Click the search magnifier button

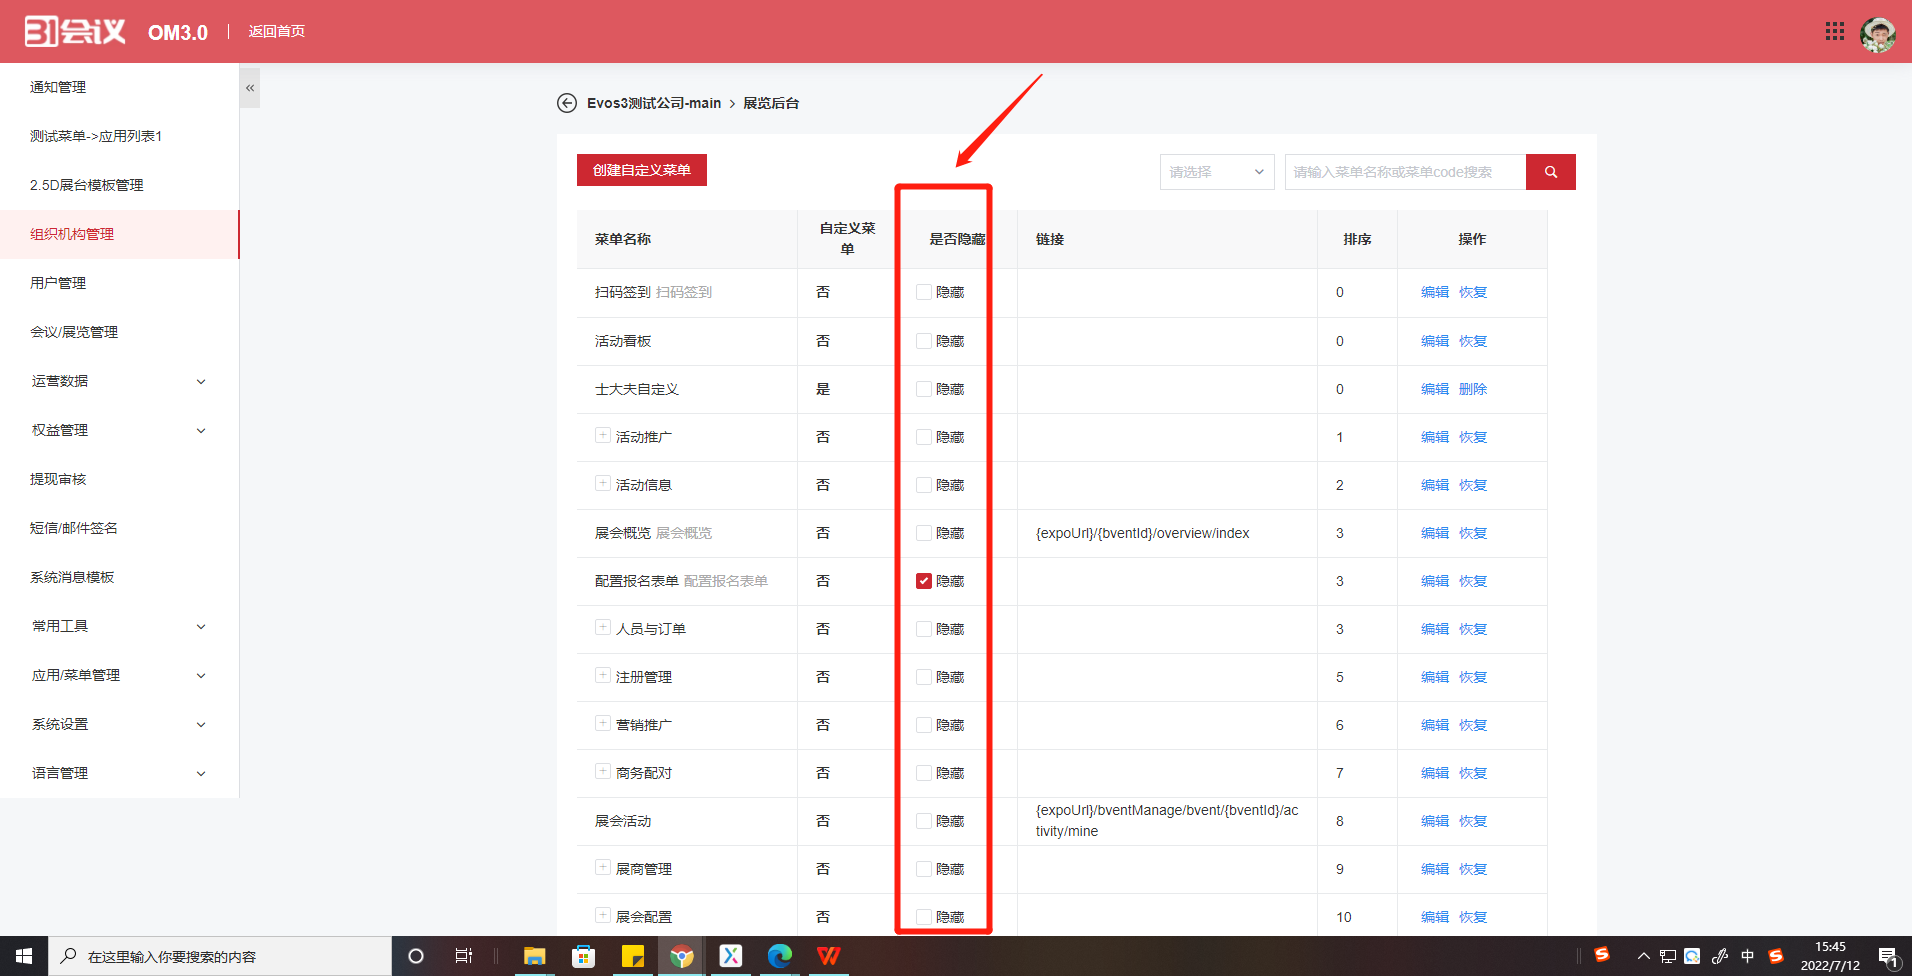[1550, 171]
